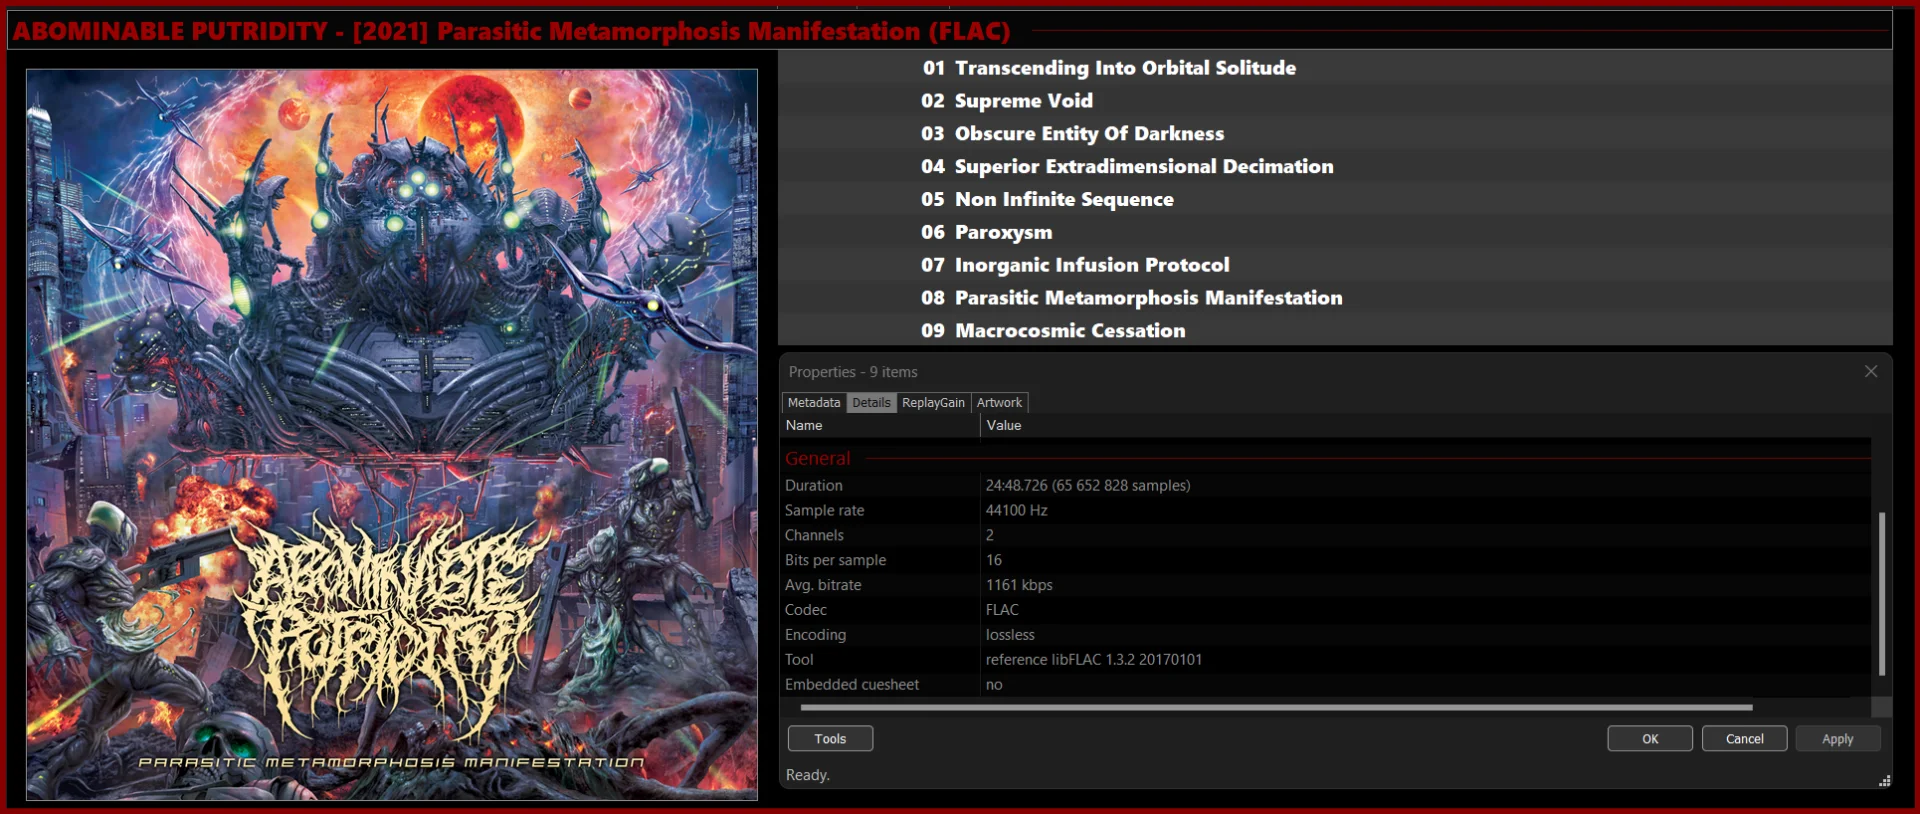This screenshot has width=1920, height=814.
Task: Click the Value column header
Action: pos(1426,425)
